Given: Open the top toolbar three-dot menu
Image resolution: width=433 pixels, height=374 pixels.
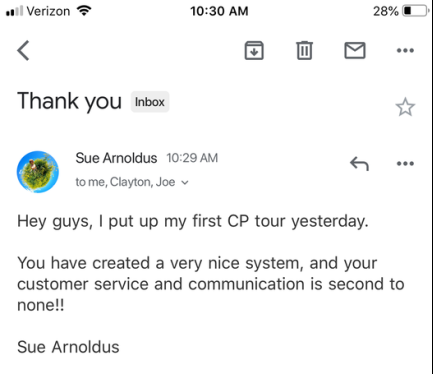Looking at the screenshot, I should 405,51.
